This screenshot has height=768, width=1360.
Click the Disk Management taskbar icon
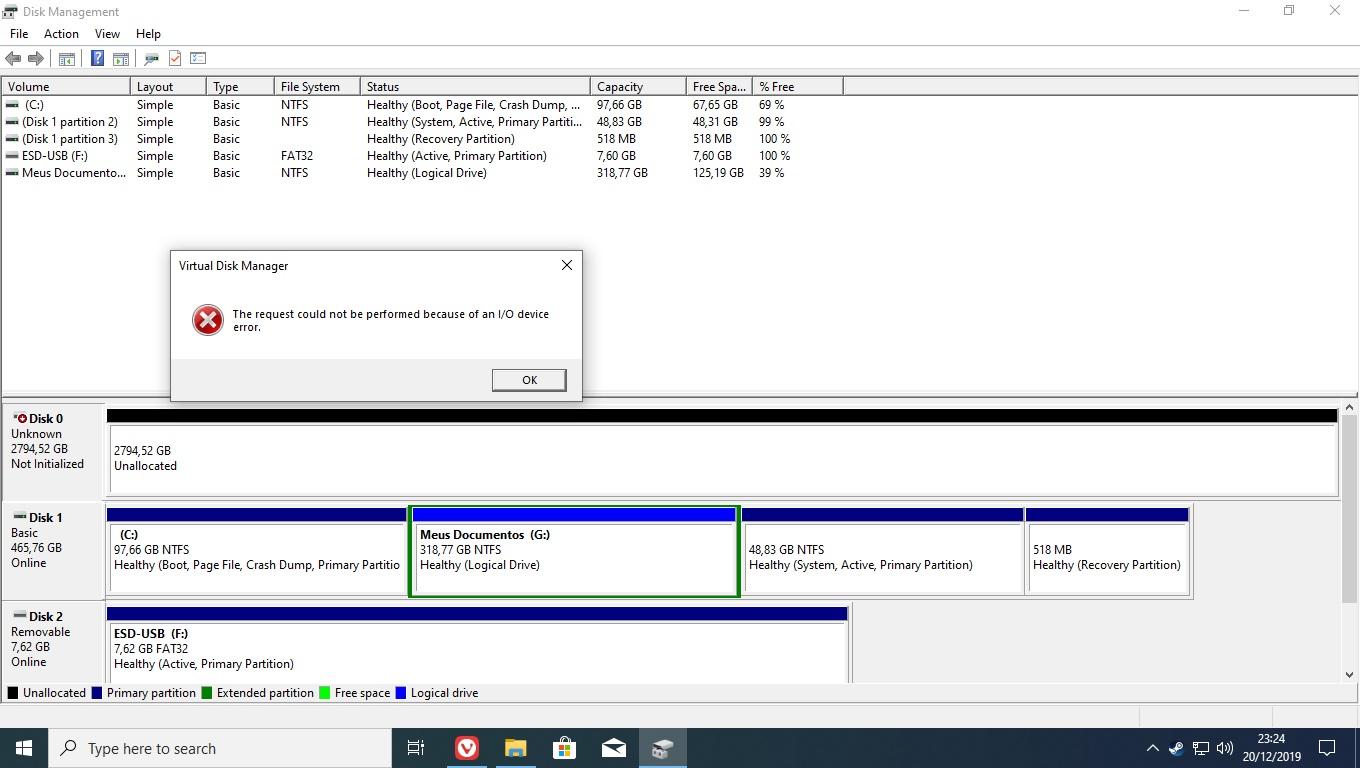(662, 748)
